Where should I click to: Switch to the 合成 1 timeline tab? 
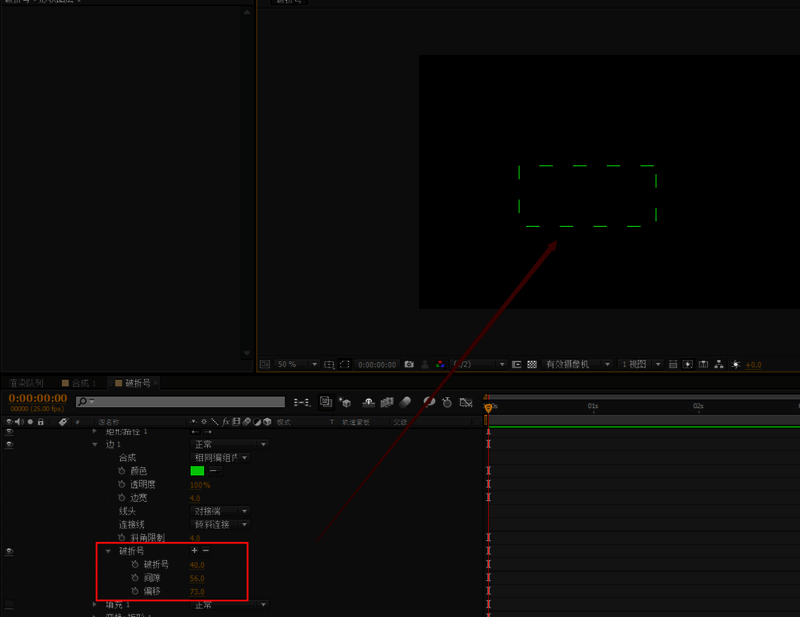pos(79,383)
